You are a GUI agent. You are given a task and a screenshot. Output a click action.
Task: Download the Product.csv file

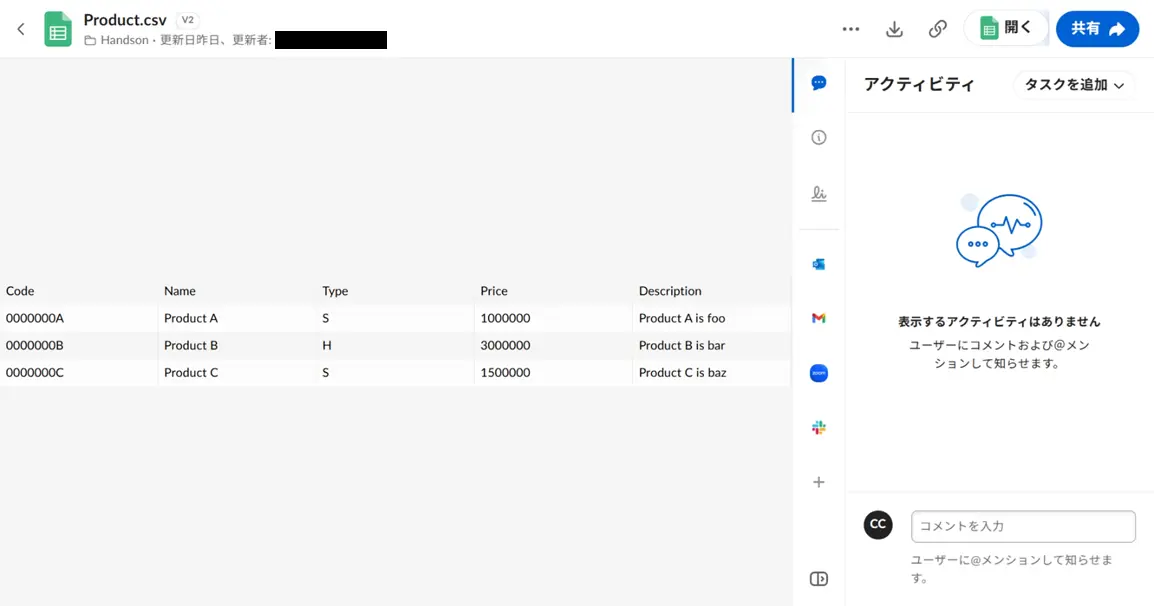pos(894,29)
